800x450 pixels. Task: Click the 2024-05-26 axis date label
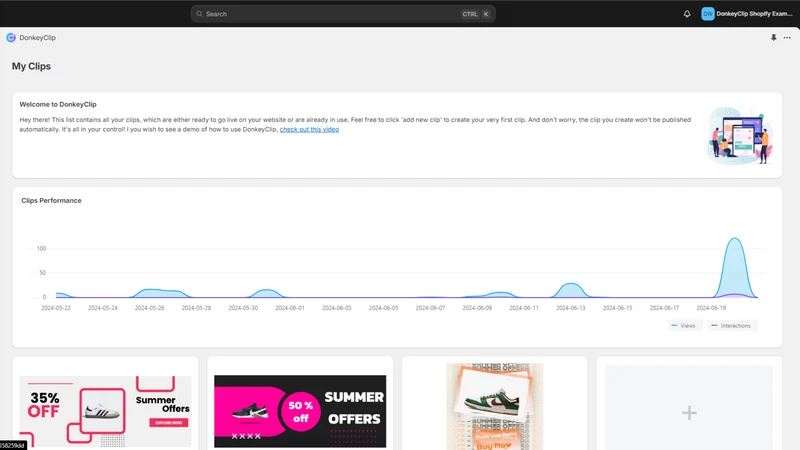point(149,308)
